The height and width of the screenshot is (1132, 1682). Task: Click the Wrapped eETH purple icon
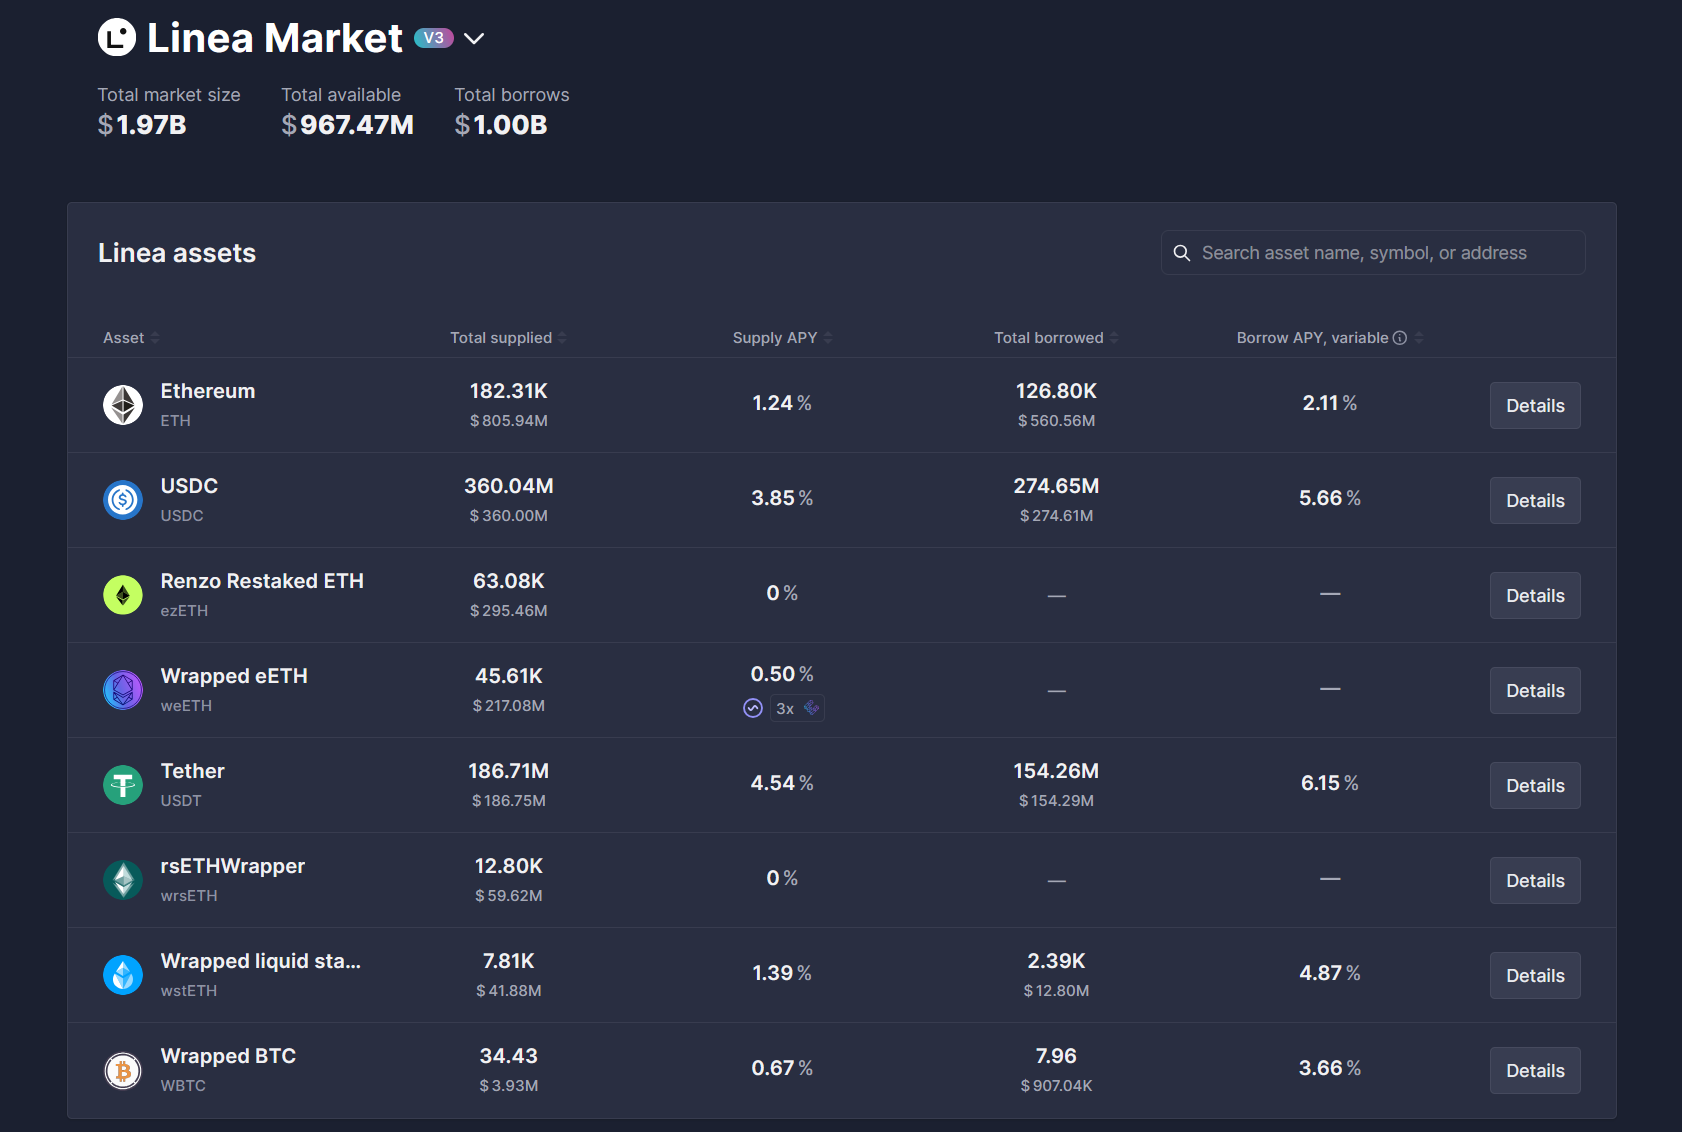point(123,690)
